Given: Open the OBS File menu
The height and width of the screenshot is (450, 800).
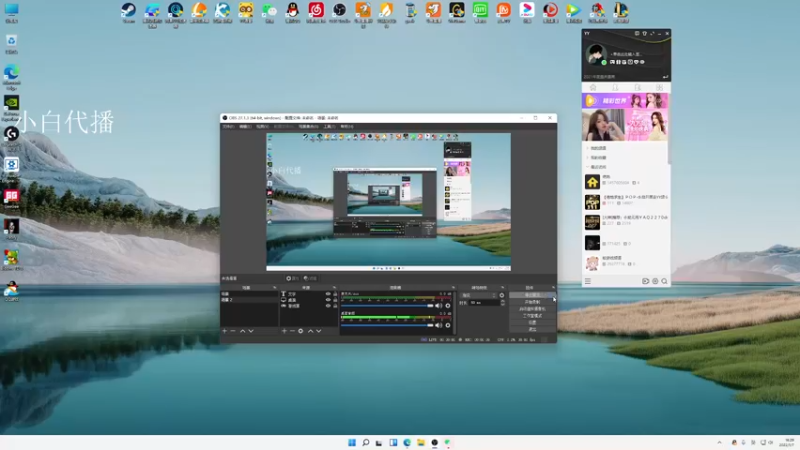Looking at the screenshot, I should tap(228, 127).
